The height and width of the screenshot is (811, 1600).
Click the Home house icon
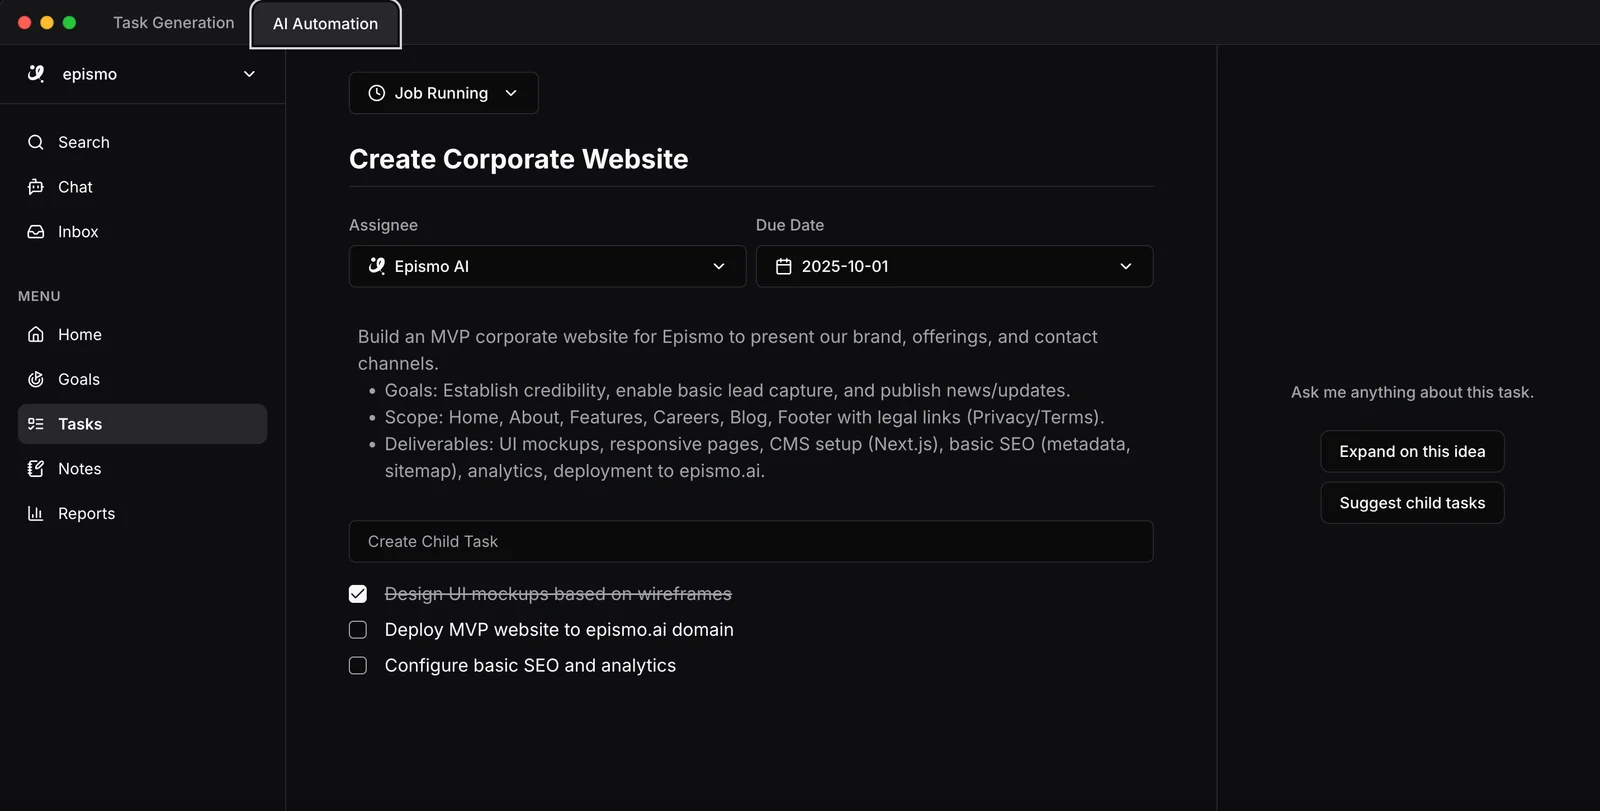pos(36,335)
